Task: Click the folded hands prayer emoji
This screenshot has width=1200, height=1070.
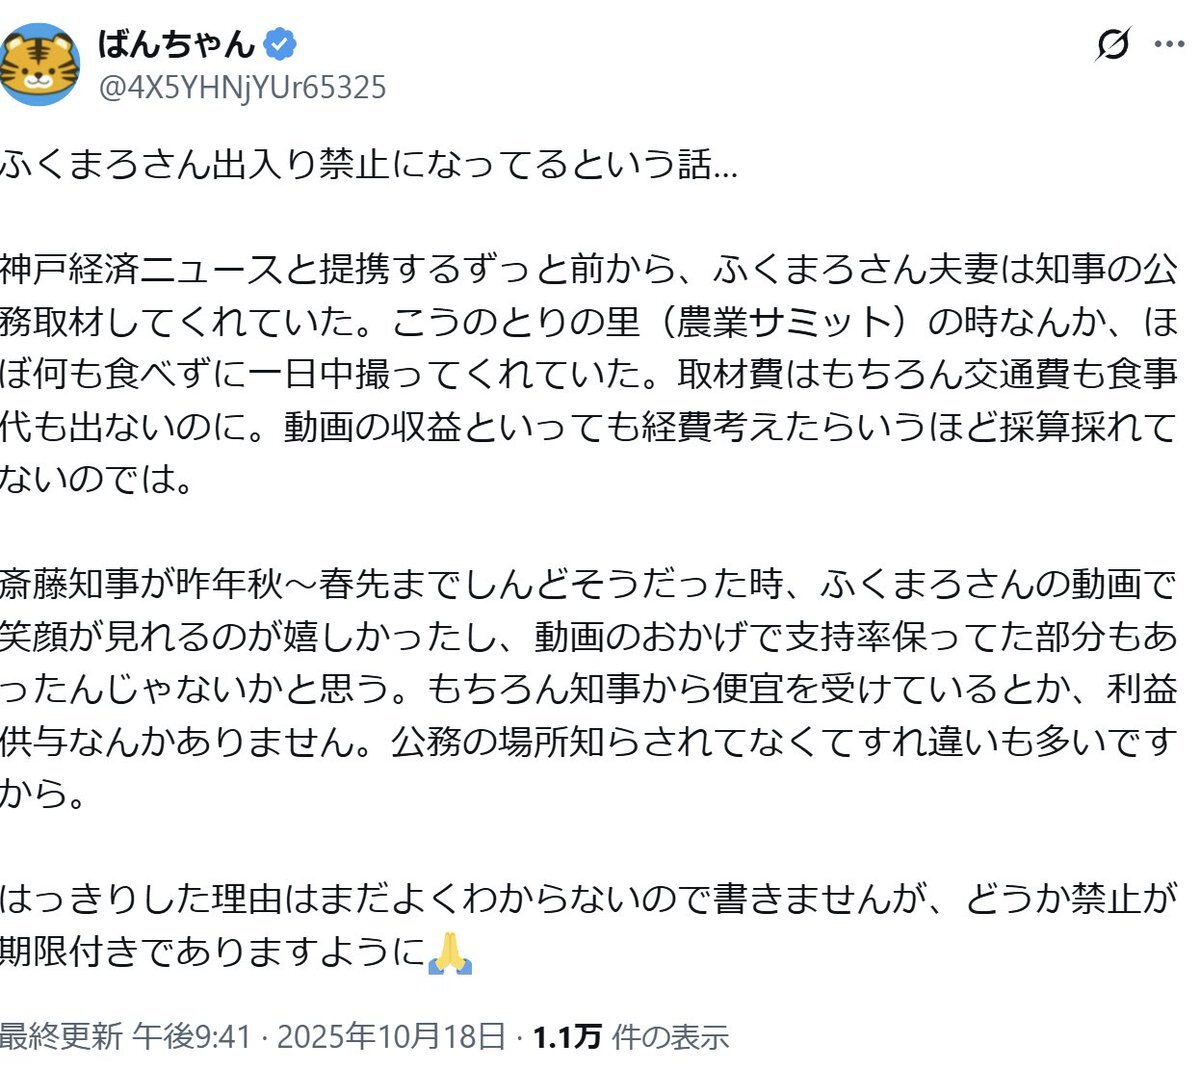Action: coord(449,953)
